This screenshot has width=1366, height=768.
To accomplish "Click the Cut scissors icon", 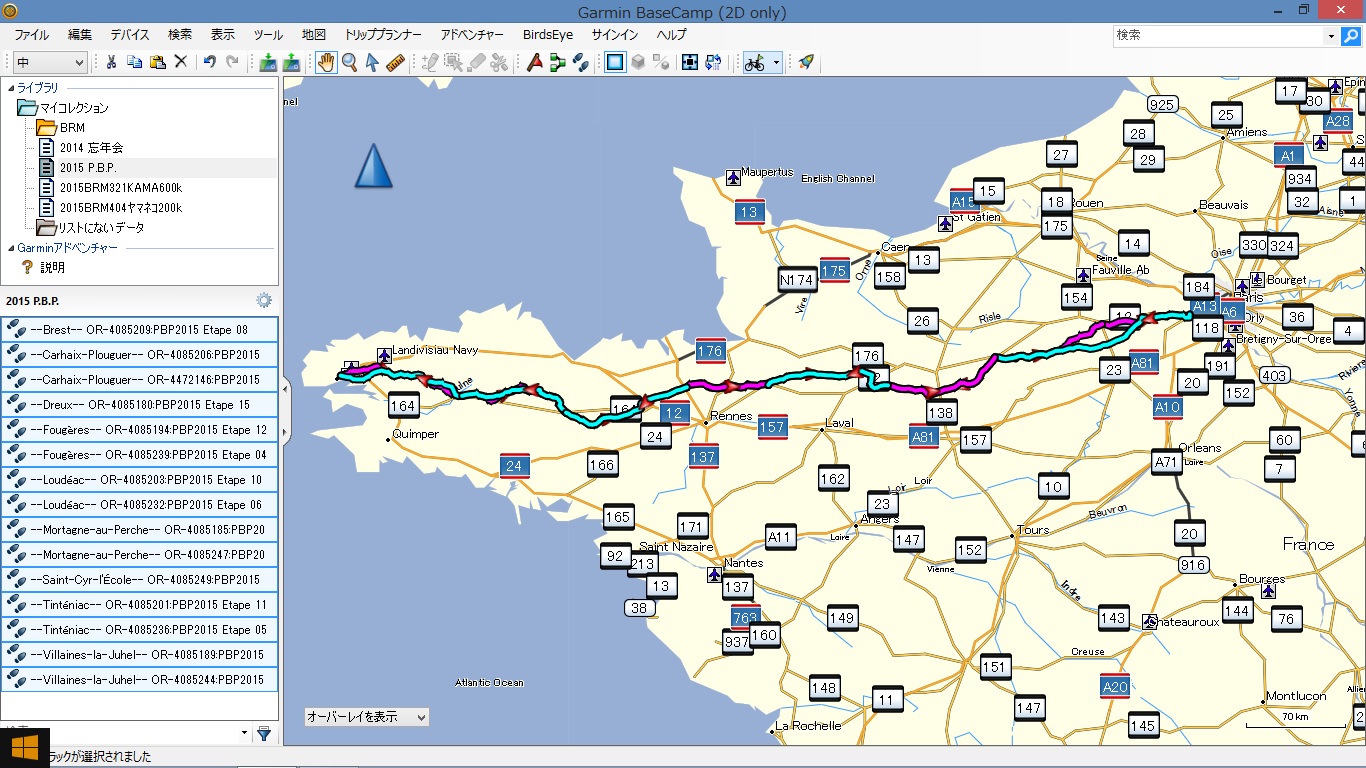I will (x=111, y=62).
